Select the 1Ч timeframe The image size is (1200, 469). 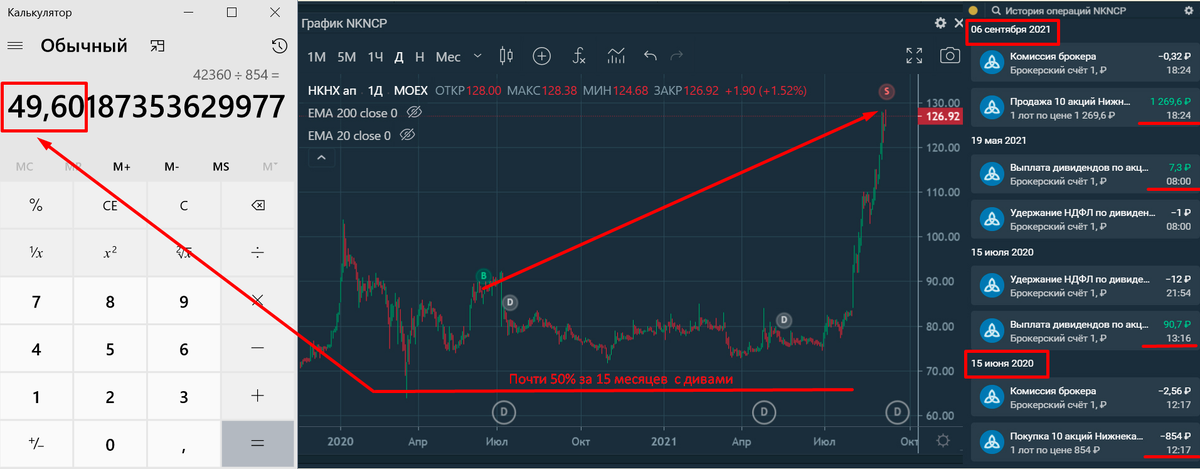pyautogui.click(x=376, y=57)
